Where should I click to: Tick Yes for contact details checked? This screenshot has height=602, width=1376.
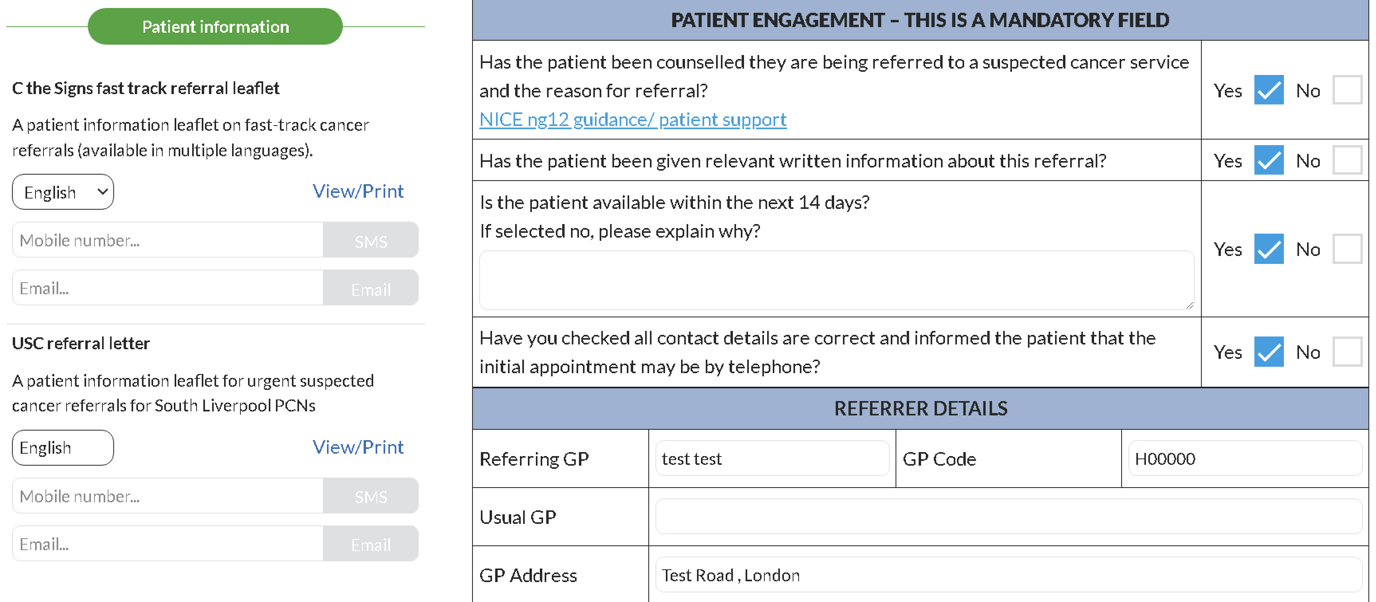tap(1268, 352)
